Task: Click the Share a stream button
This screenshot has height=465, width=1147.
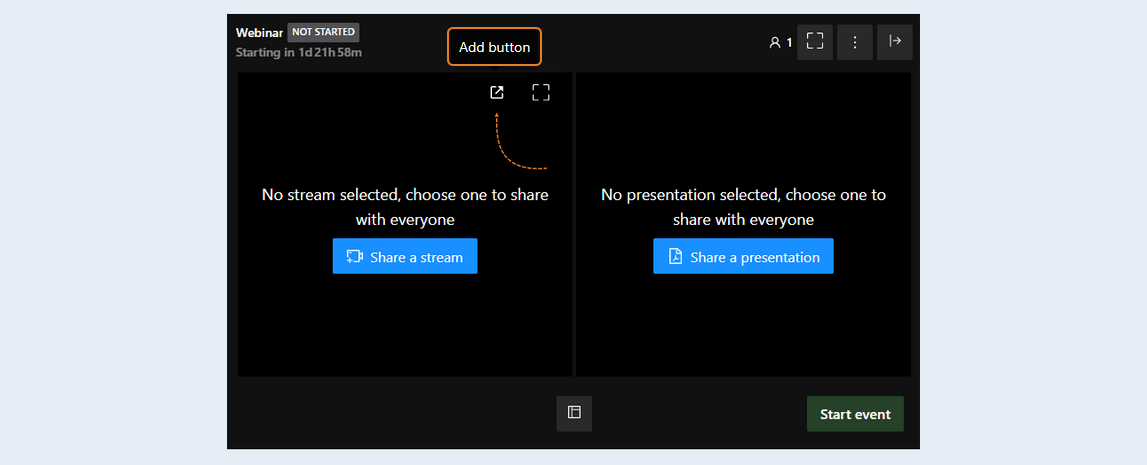Action: [x=405, y=257]
